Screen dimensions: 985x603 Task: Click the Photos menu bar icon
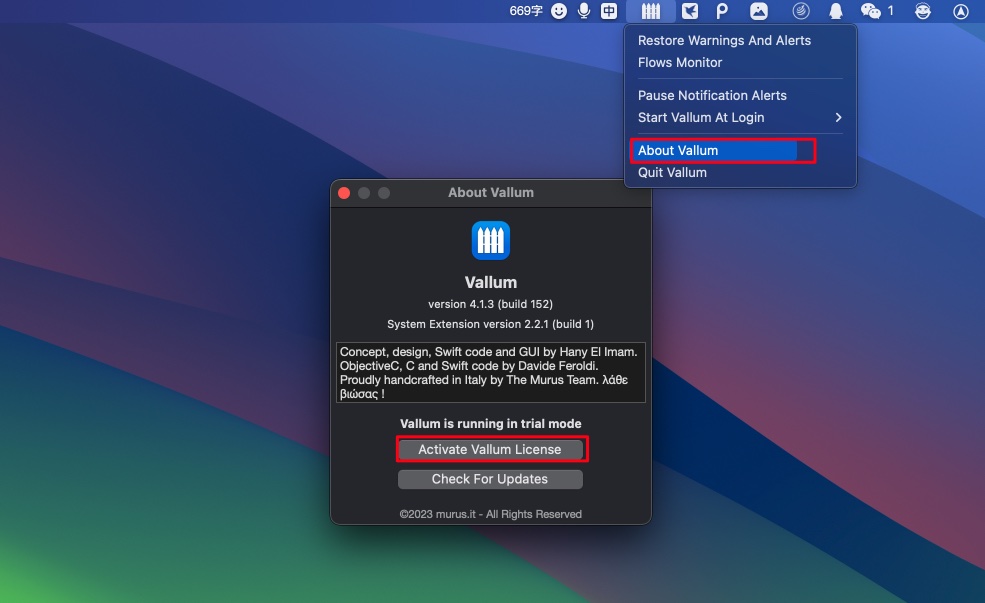click(x=758, y=11)
